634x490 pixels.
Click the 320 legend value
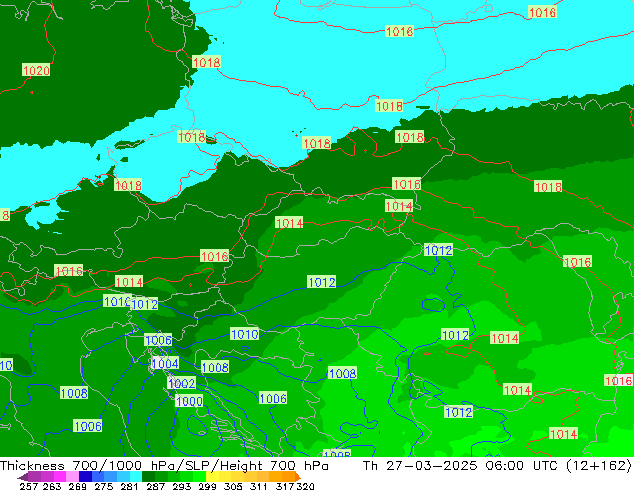click(x=305, y=486)
